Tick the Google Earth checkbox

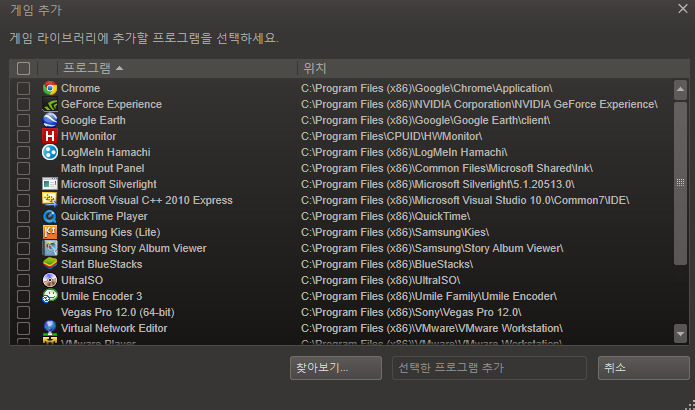click(23, 120)
